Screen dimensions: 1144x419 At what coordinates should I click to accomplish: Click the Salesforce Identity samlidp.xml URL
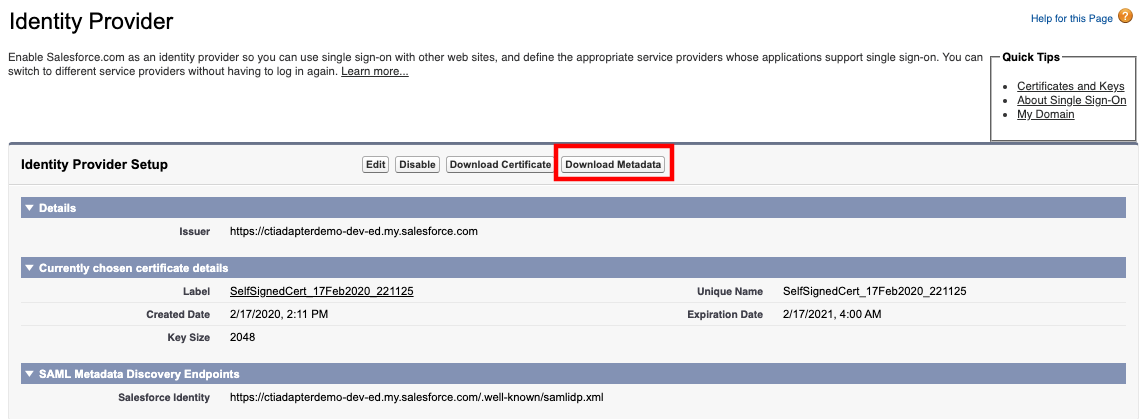pos(417,398)
